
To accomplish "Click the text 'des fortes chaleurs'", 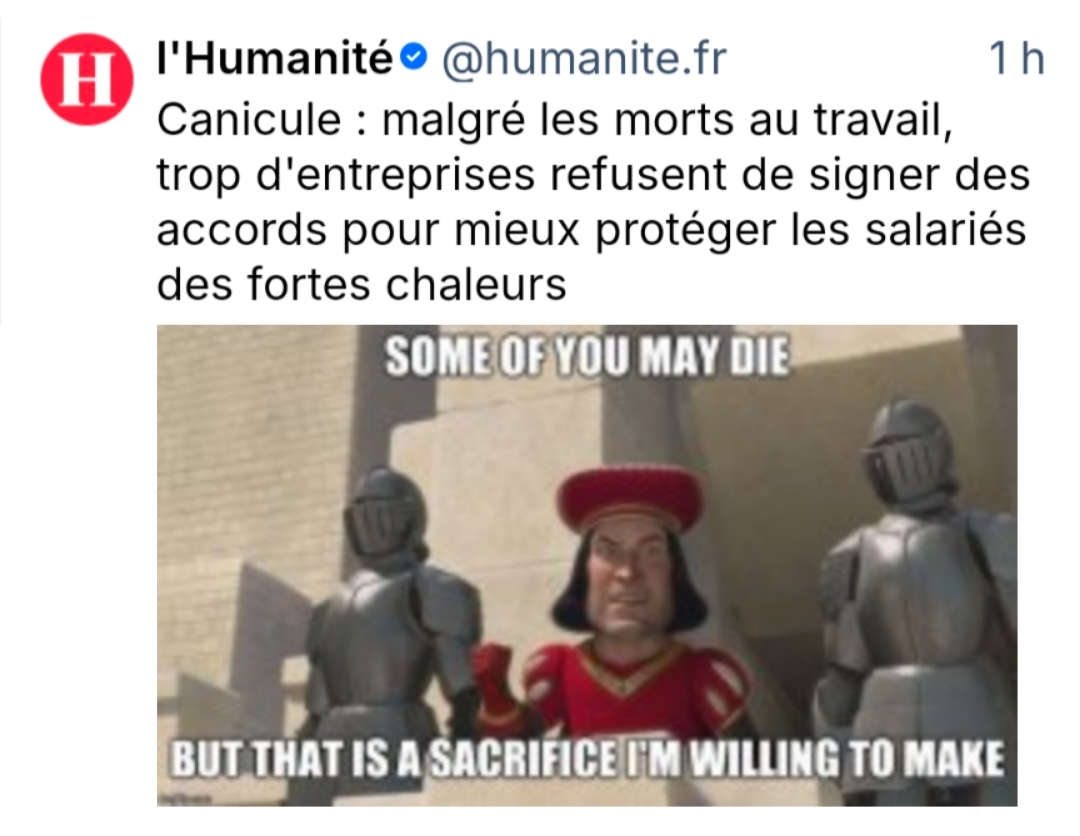I will coord(362,284).
